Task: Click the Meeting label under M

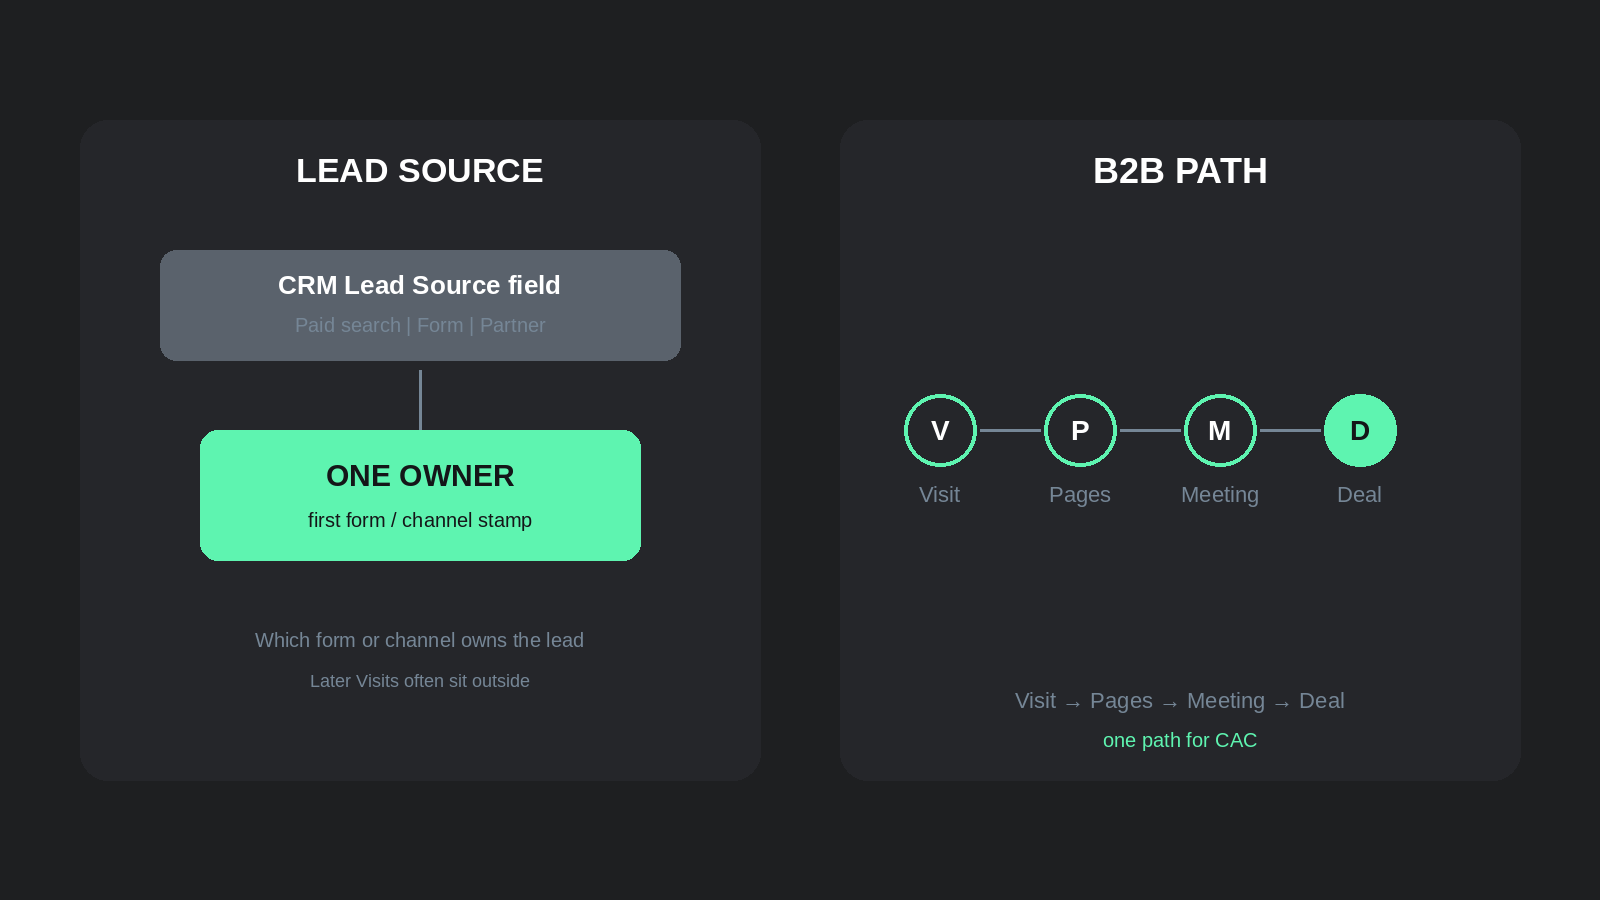Action: pyautogui.click(x=1220, y=495)
